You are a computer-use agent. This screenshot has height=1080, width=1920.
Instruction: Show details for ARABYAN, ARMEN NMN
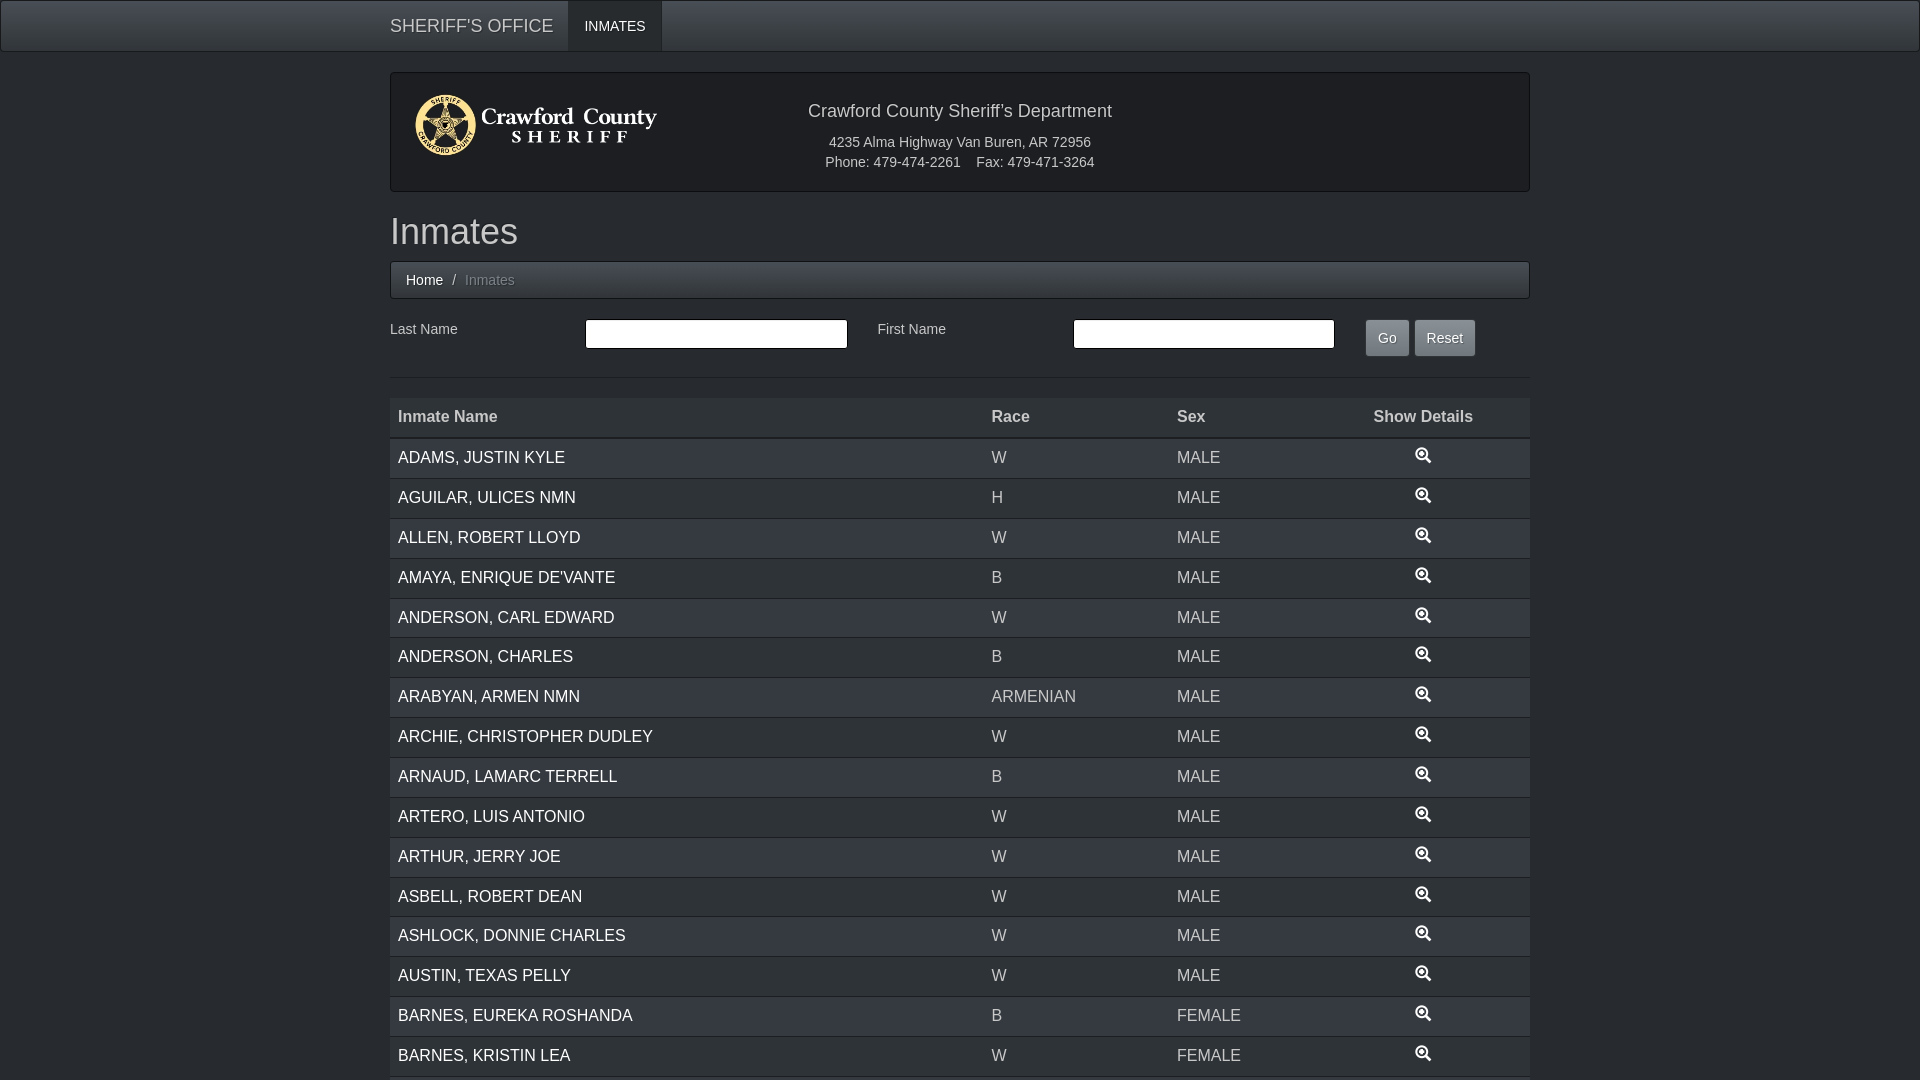pos(1422,695)
